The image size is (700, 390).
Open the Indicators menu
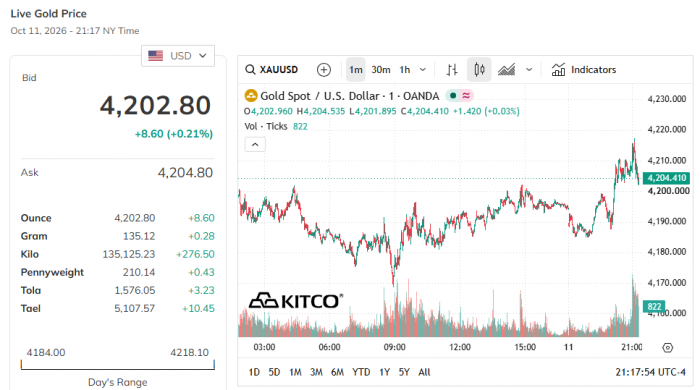coord(583,70)
